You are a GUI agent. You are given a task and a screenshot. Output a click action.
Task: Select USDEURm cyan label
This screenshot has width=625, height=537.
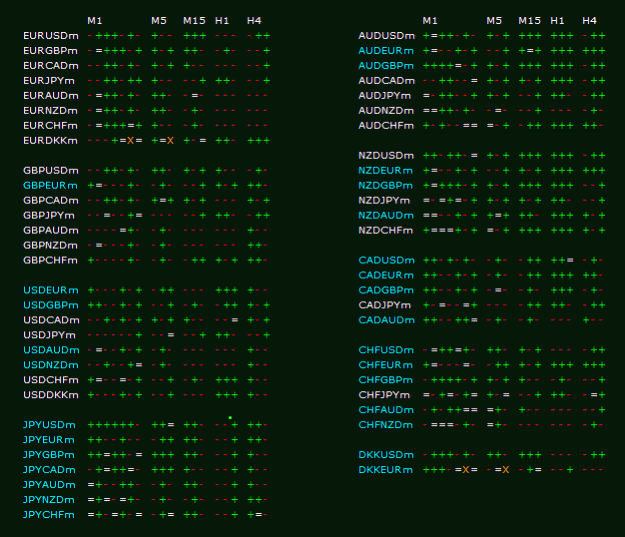point(51,290)
